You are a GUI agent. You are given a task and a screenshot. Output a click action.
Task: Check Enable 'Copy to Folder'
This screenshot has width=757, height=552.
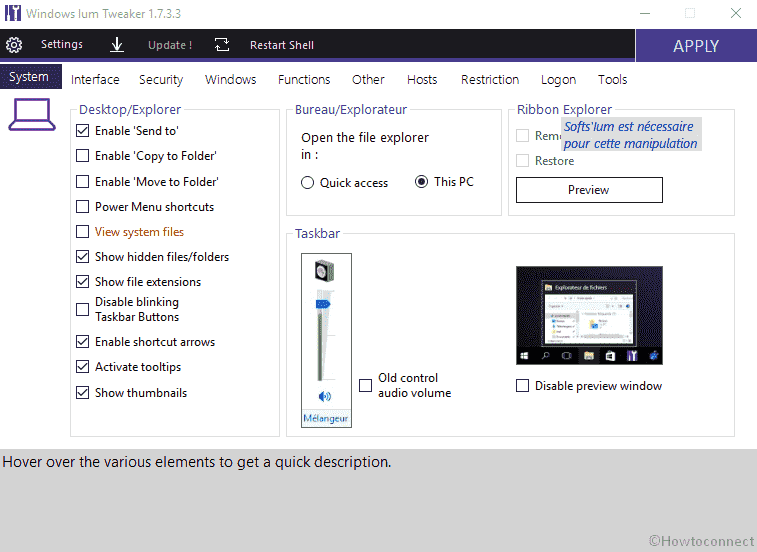(x=83, y=156)
